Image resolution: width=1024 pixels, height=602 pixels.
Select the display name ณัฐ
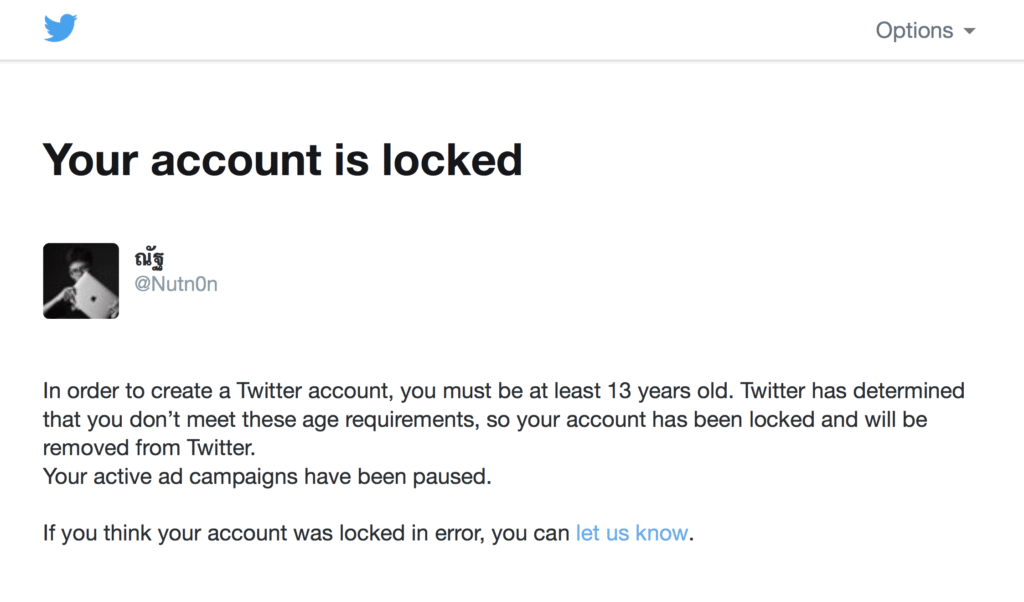[x=150, y=259]
